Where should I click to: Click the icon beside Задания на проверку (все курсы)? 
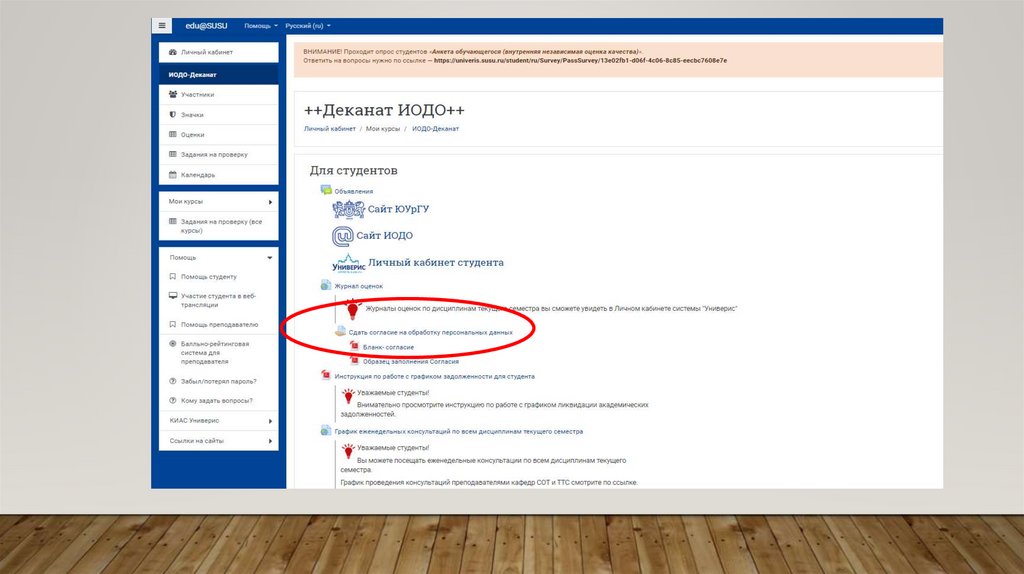(x=172, y=221)
